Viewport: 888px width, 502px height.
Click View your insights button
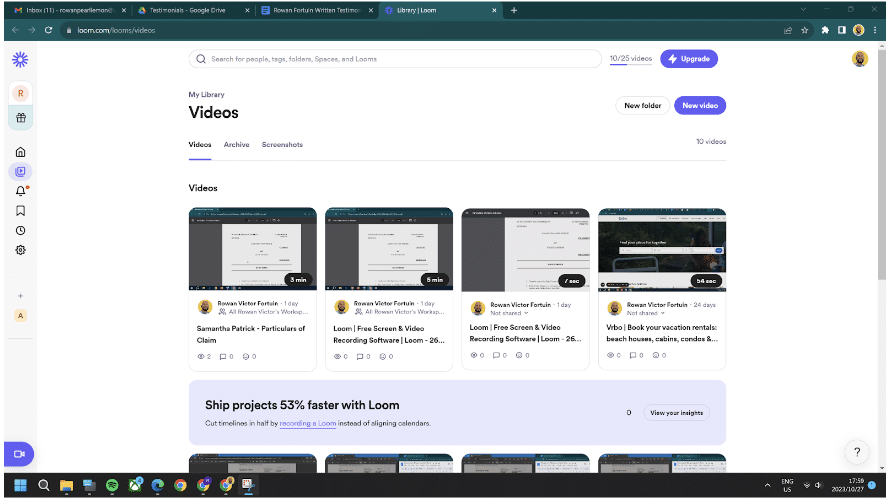pyautogui.click(x=676, y=413)
